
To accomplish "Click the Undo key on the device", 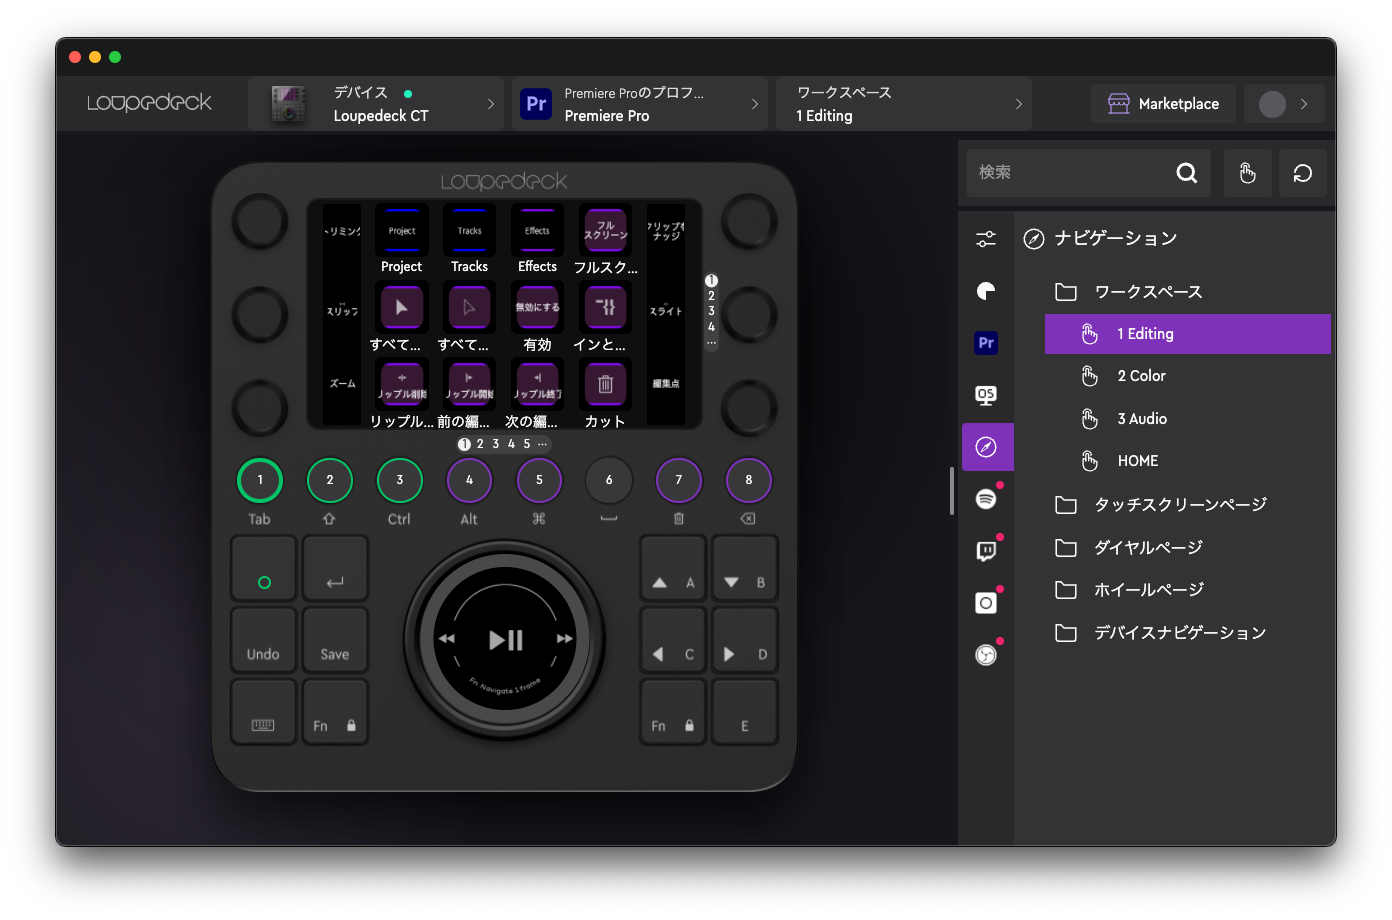I will coord(264,641).
